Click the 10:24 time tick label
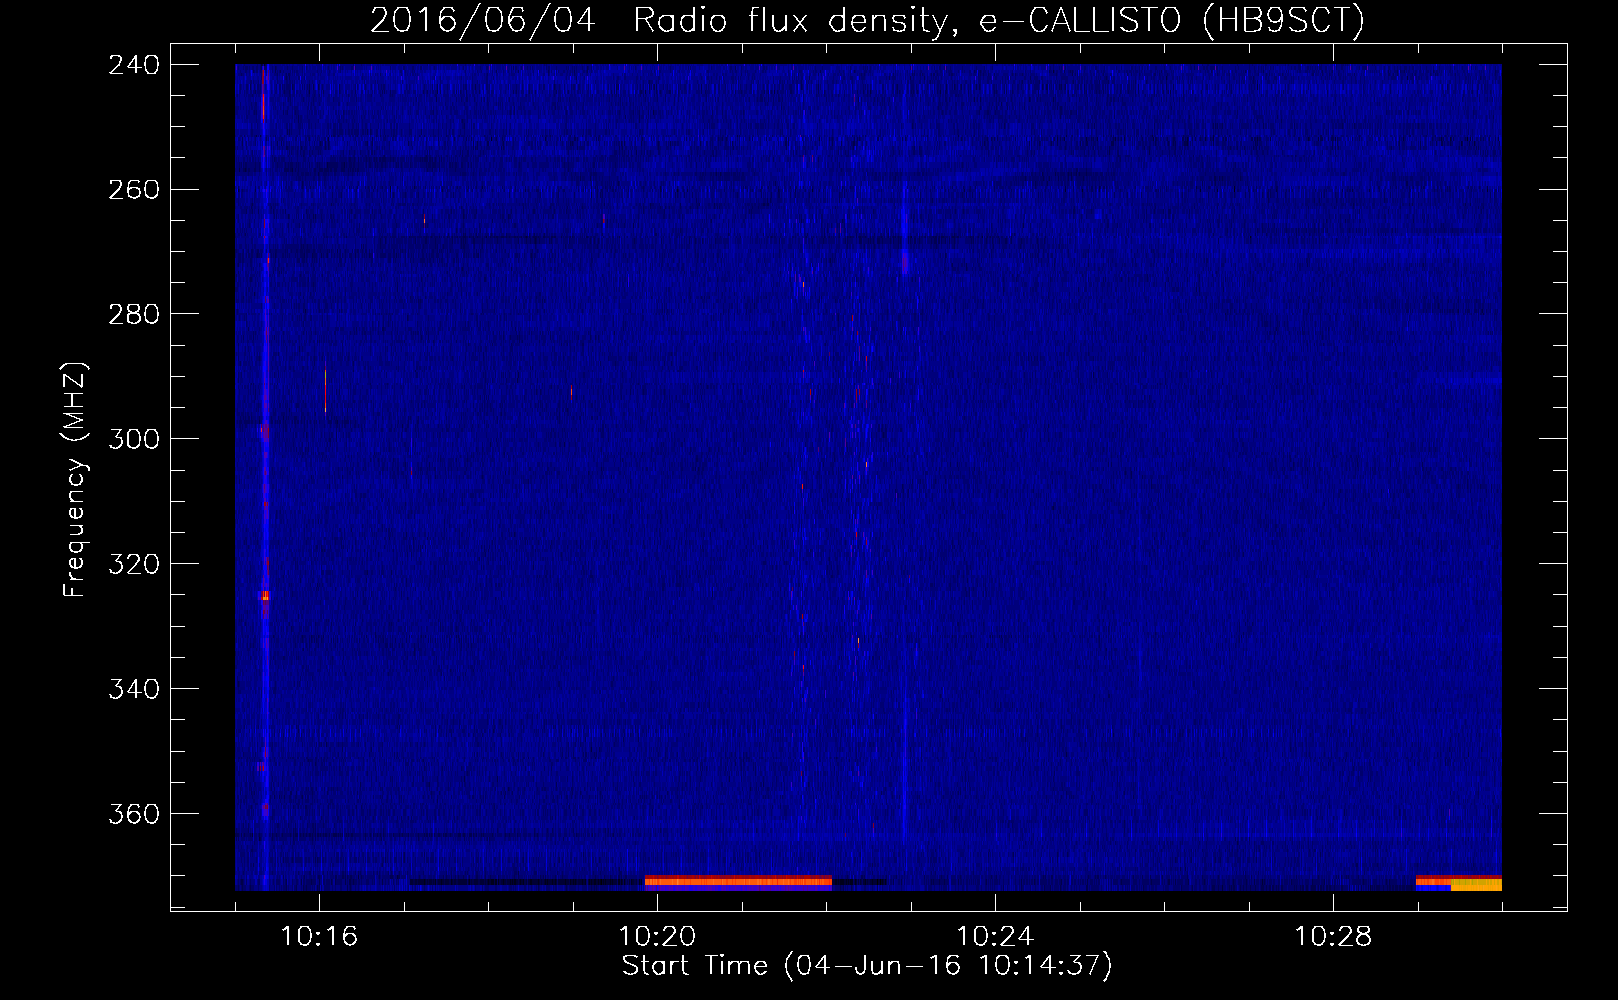 [995, 937]
